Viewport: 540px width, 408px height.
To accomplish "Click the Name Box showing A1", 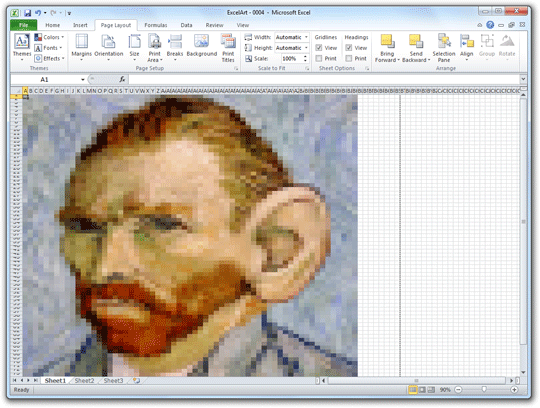I will (x=45, y=80).
